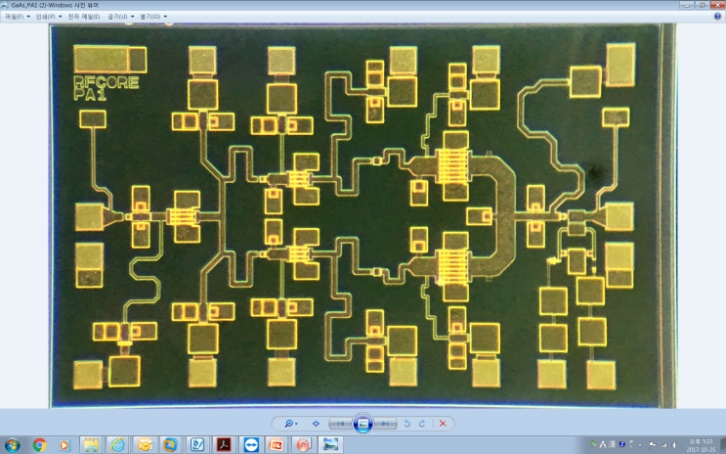The height and width of the screenshot is (454, 726).
Task: Open the File (파일) menu
Action: (17, 16)
